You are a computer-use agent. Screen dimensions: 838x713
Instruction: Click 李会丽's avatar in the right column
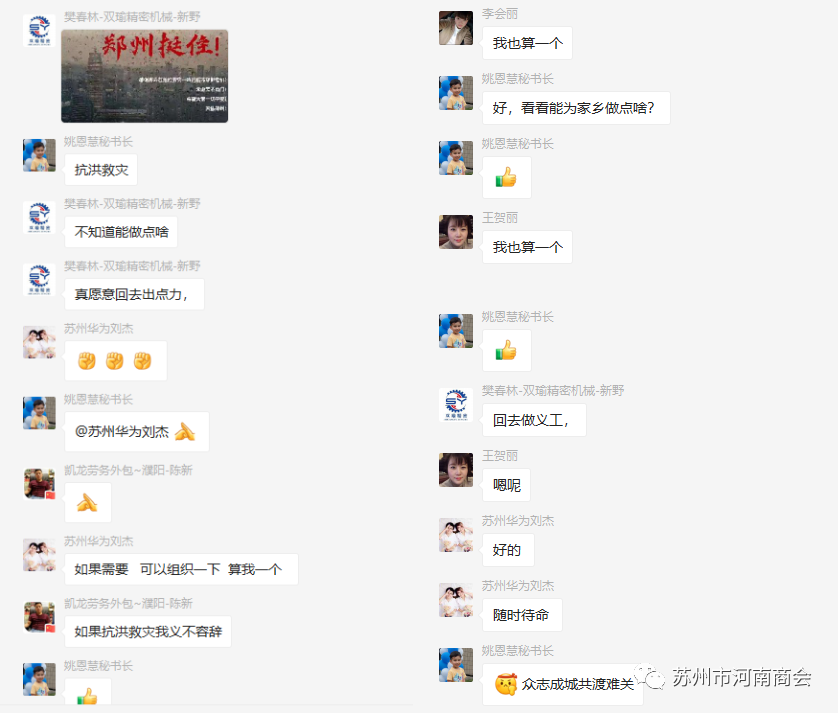click(456, 28)
